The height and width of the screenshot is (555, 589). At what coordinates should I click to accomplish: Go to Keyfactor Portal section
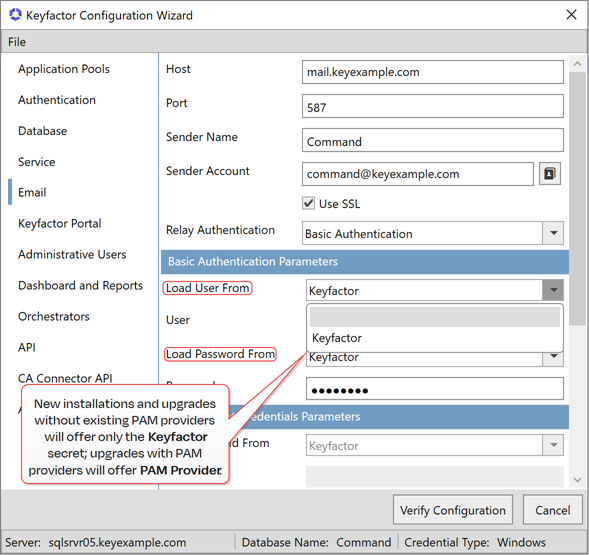click(60, 224)
